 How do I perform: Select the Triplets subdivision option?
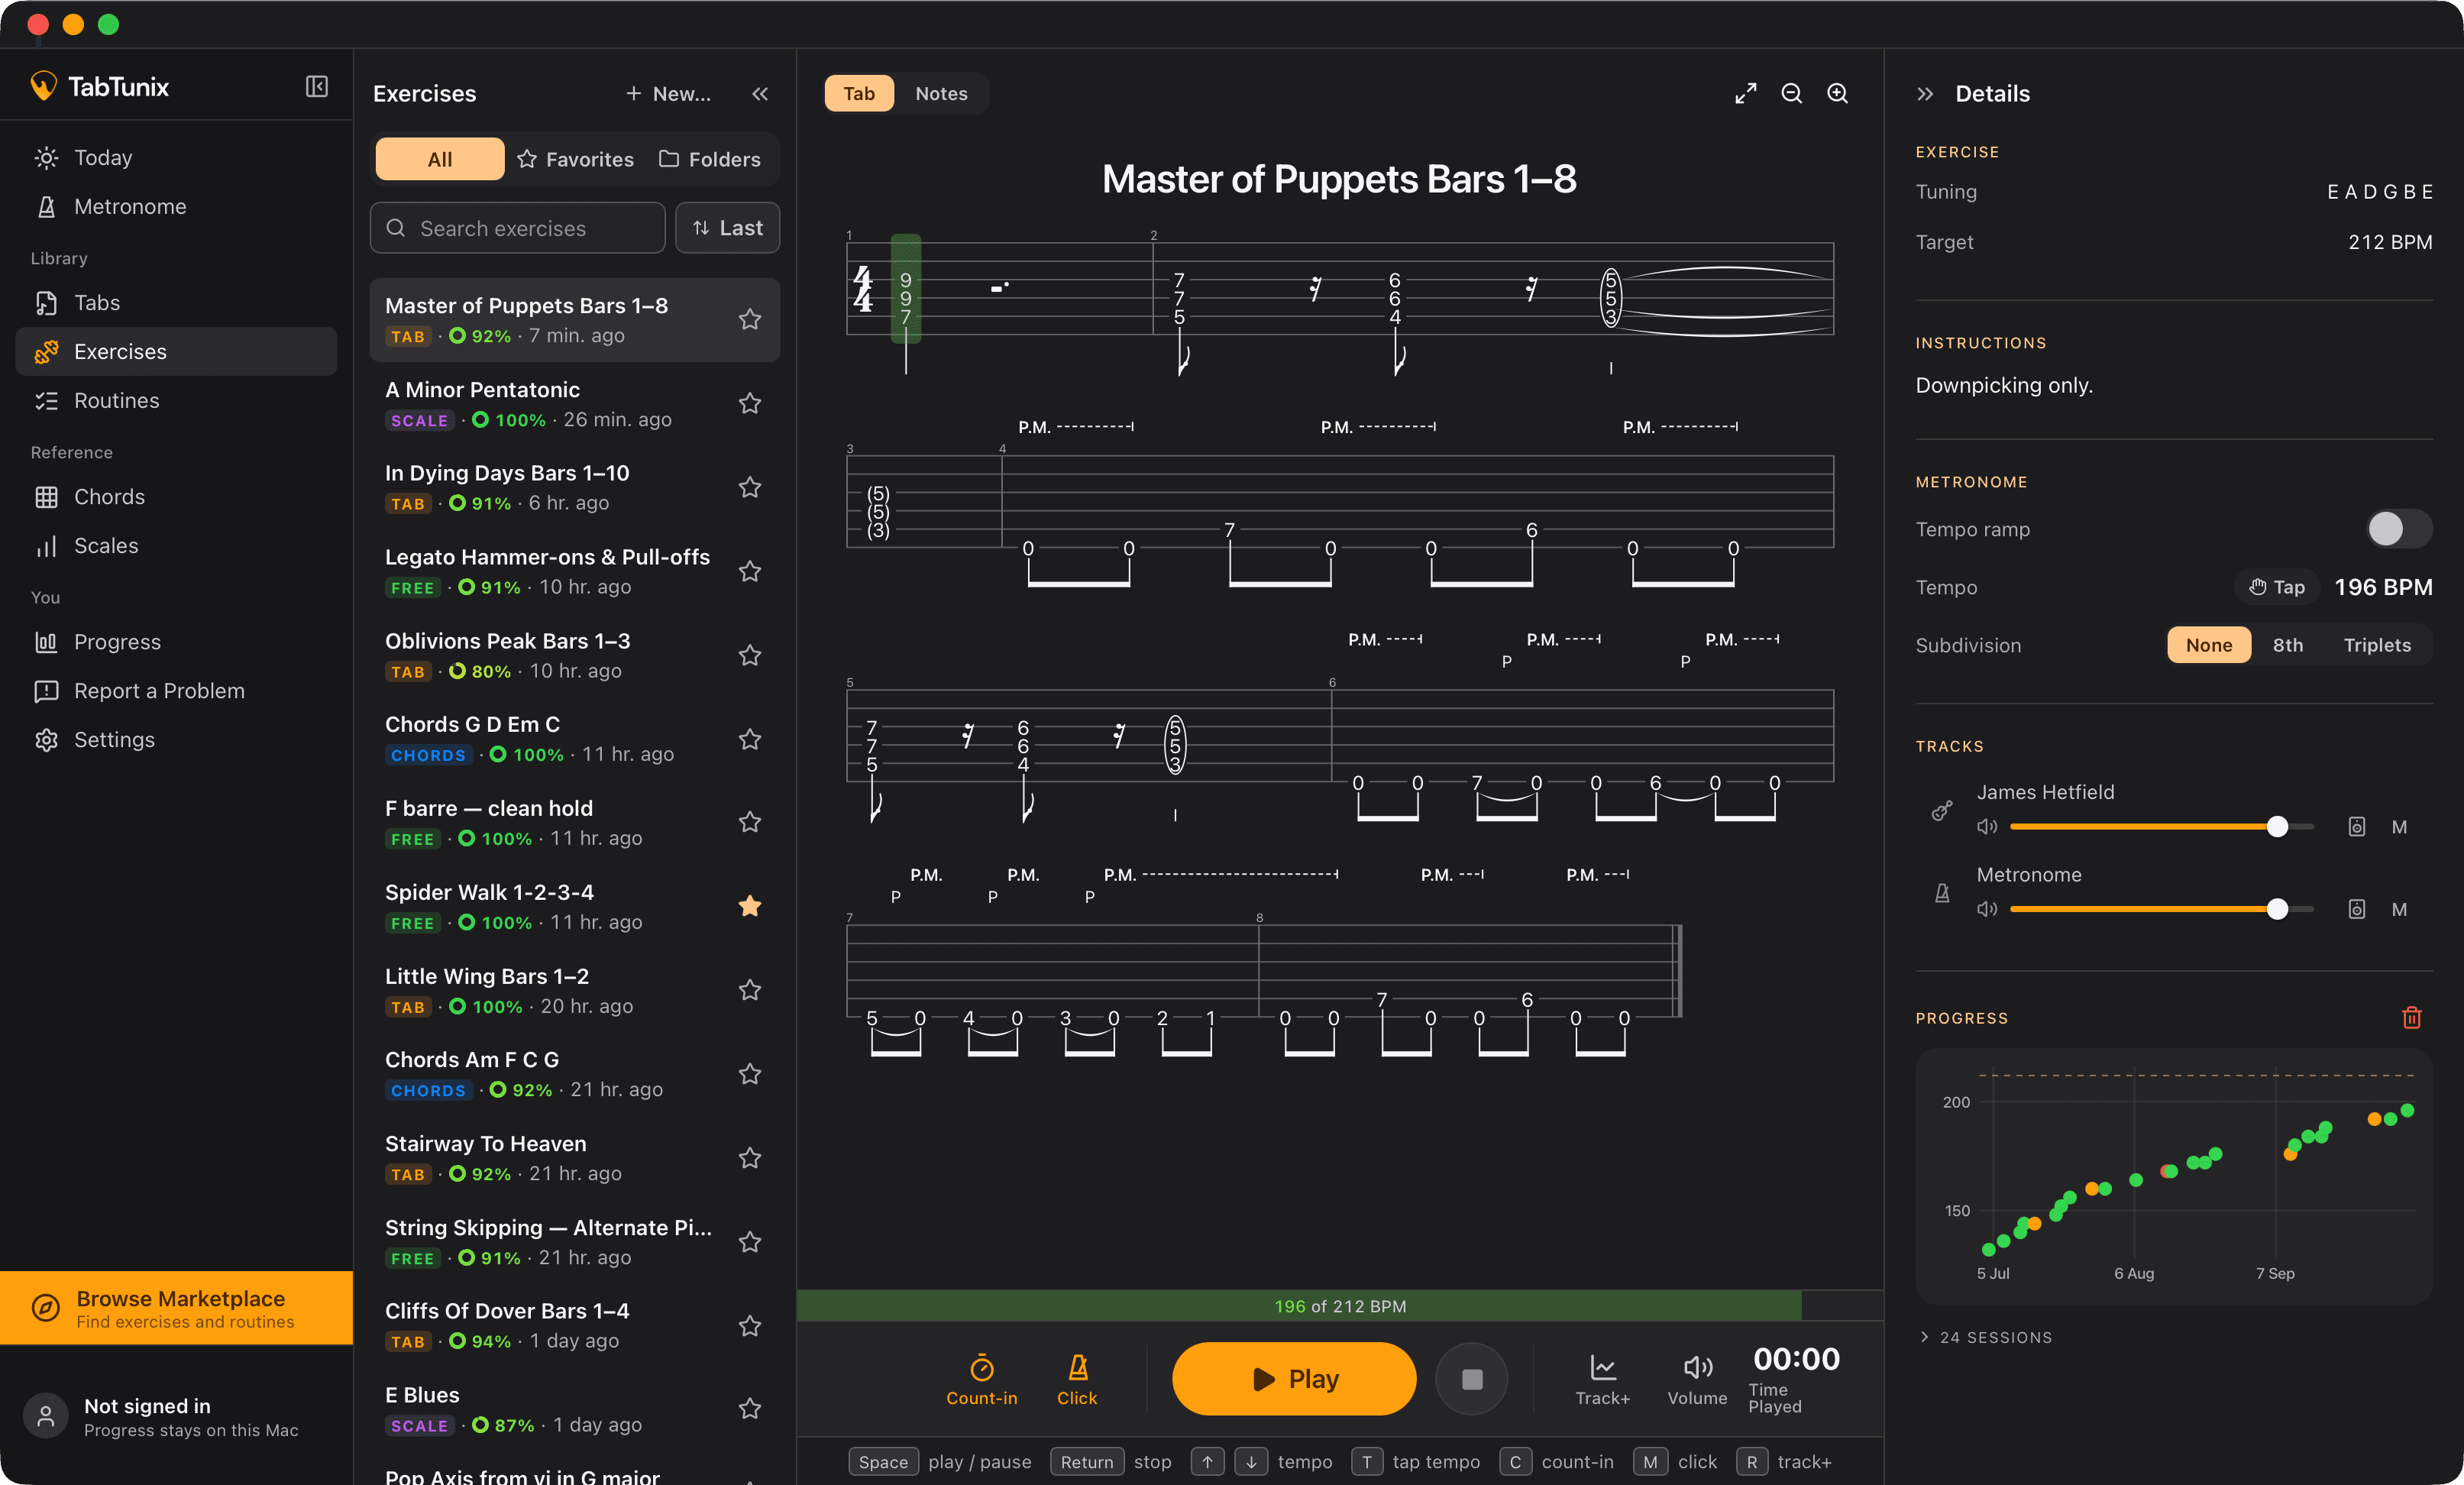tap(2377, 645)
